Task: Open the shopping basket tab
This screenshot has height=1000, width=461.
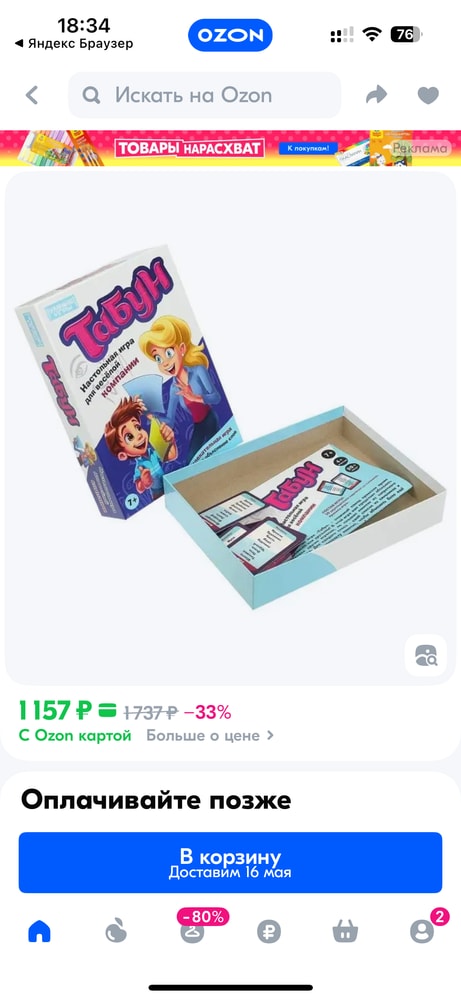Action: [345, 932]
